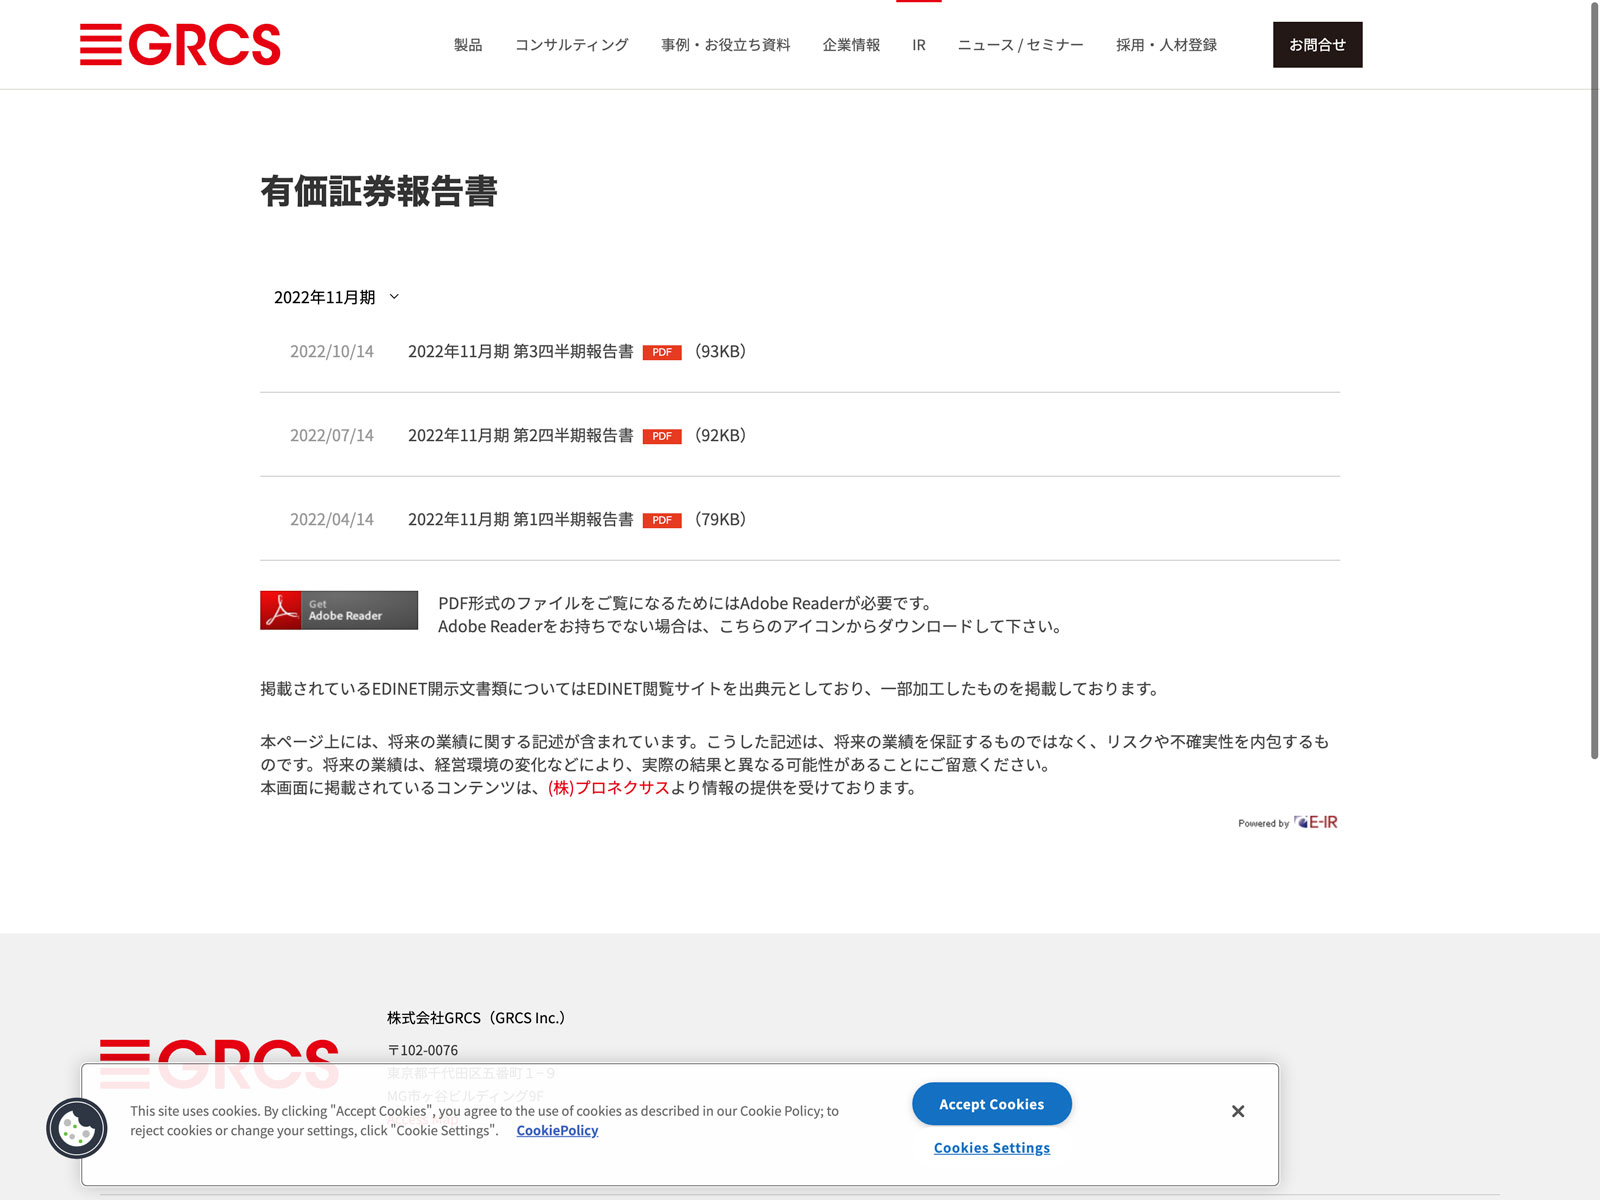The image size is (1600, 1200).
Task: Click the Powered by E-IR logo
Action: (1287, 822)
